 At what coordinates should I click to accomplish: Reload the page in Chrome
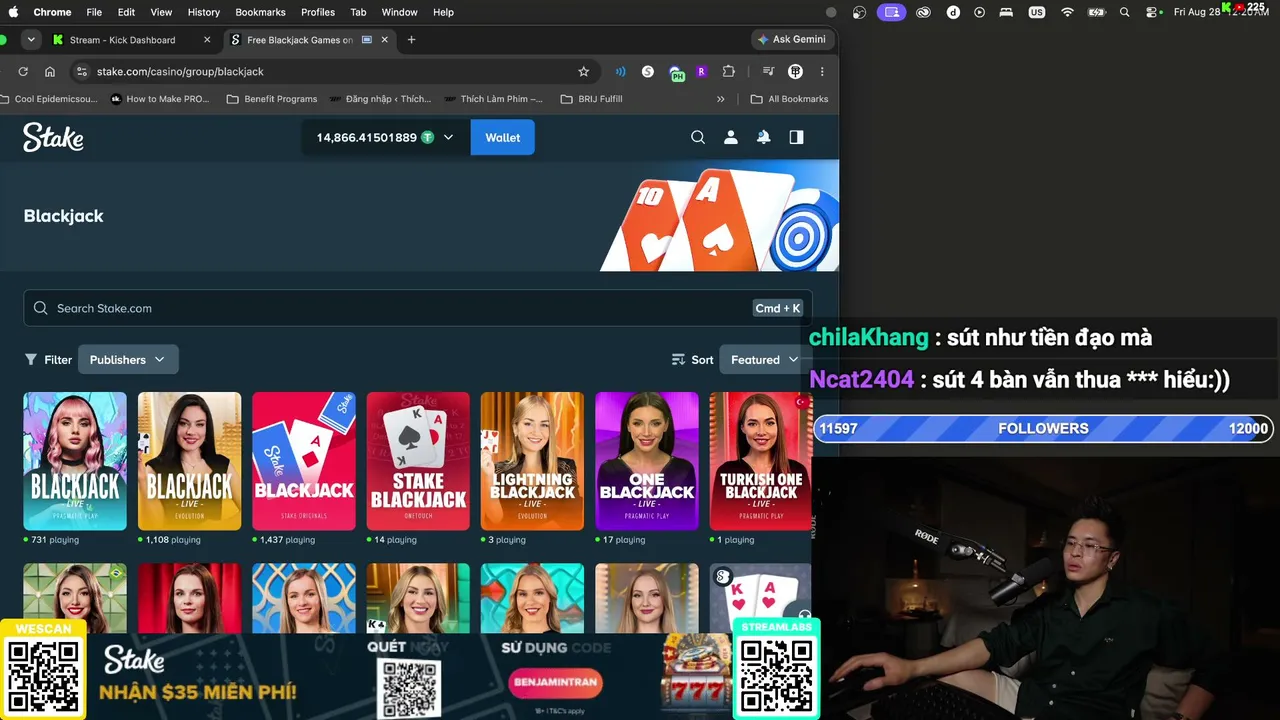(23, 71)
